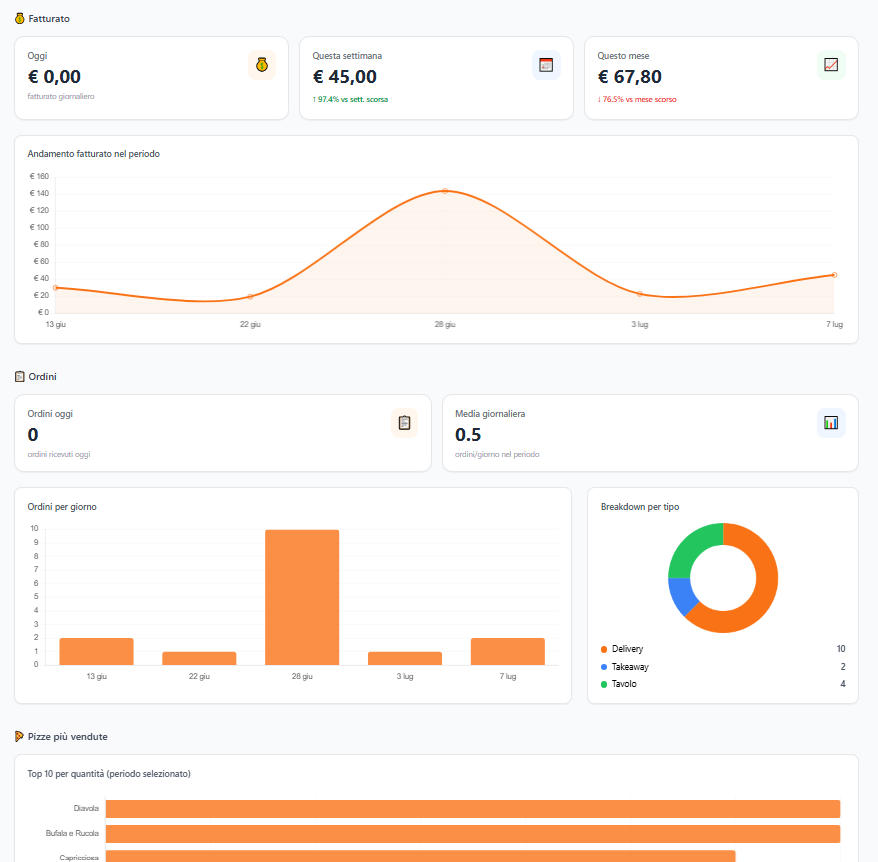878x862 pixels.
Task: Click the trend chart icon in Questo mese card
Action: point(831,65)
